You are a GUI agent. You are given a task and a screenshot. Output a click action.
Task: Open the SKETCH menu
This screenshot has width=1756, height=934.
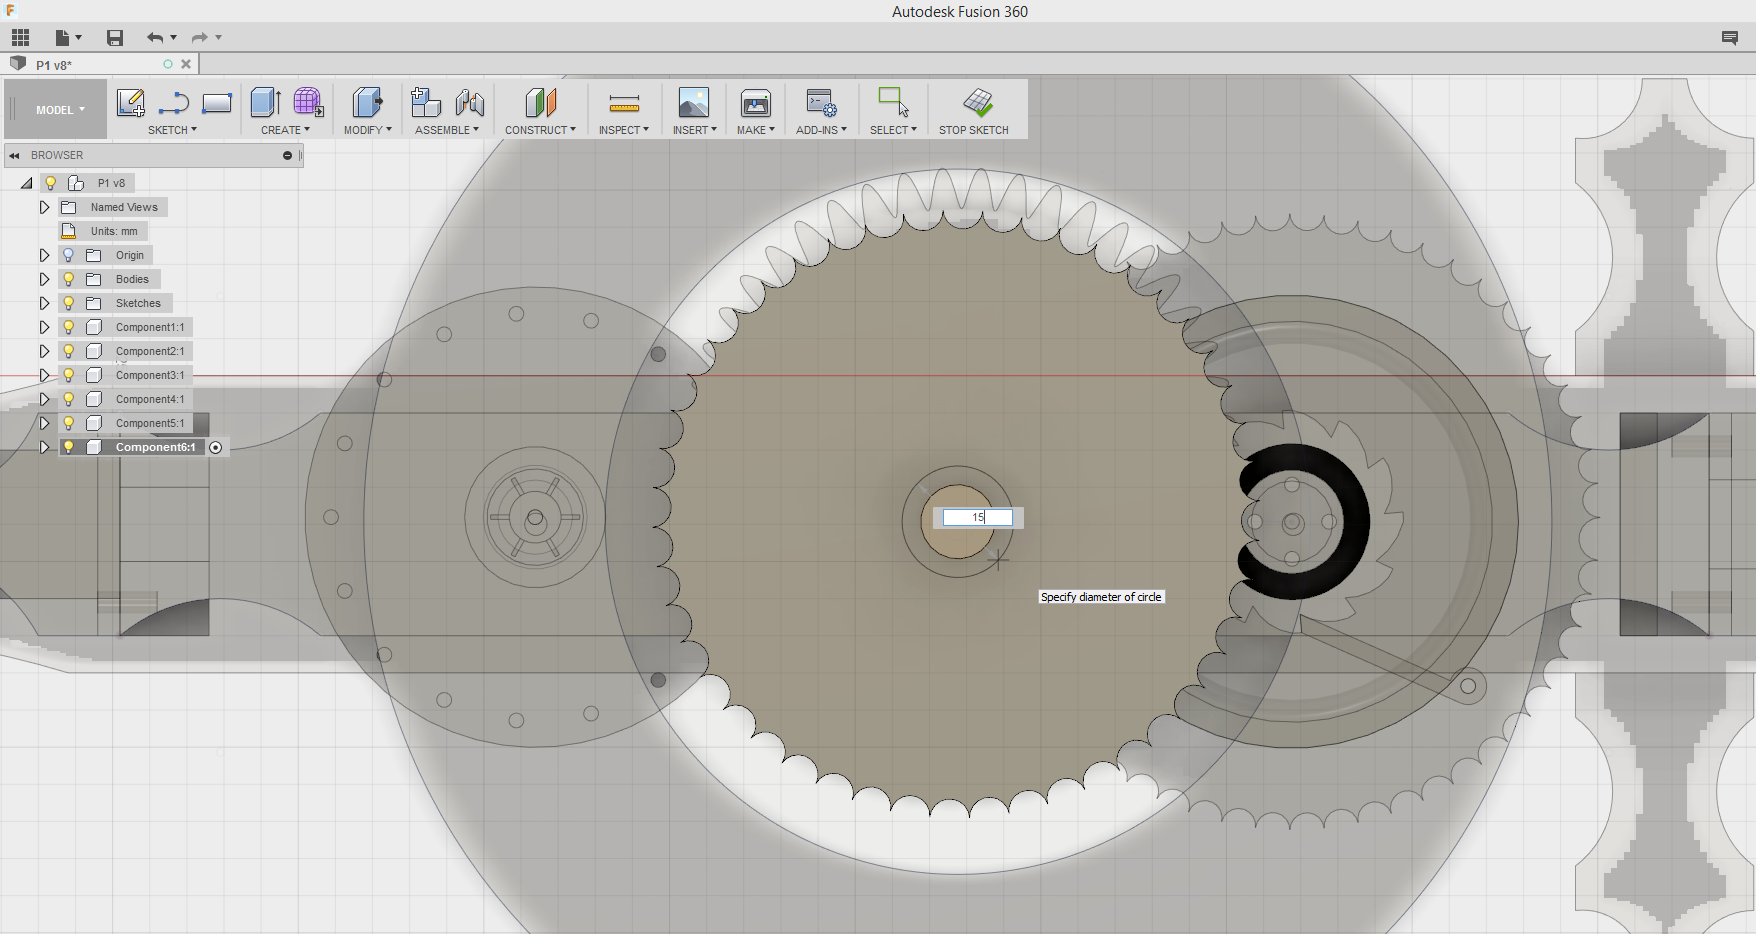(172, 130)
